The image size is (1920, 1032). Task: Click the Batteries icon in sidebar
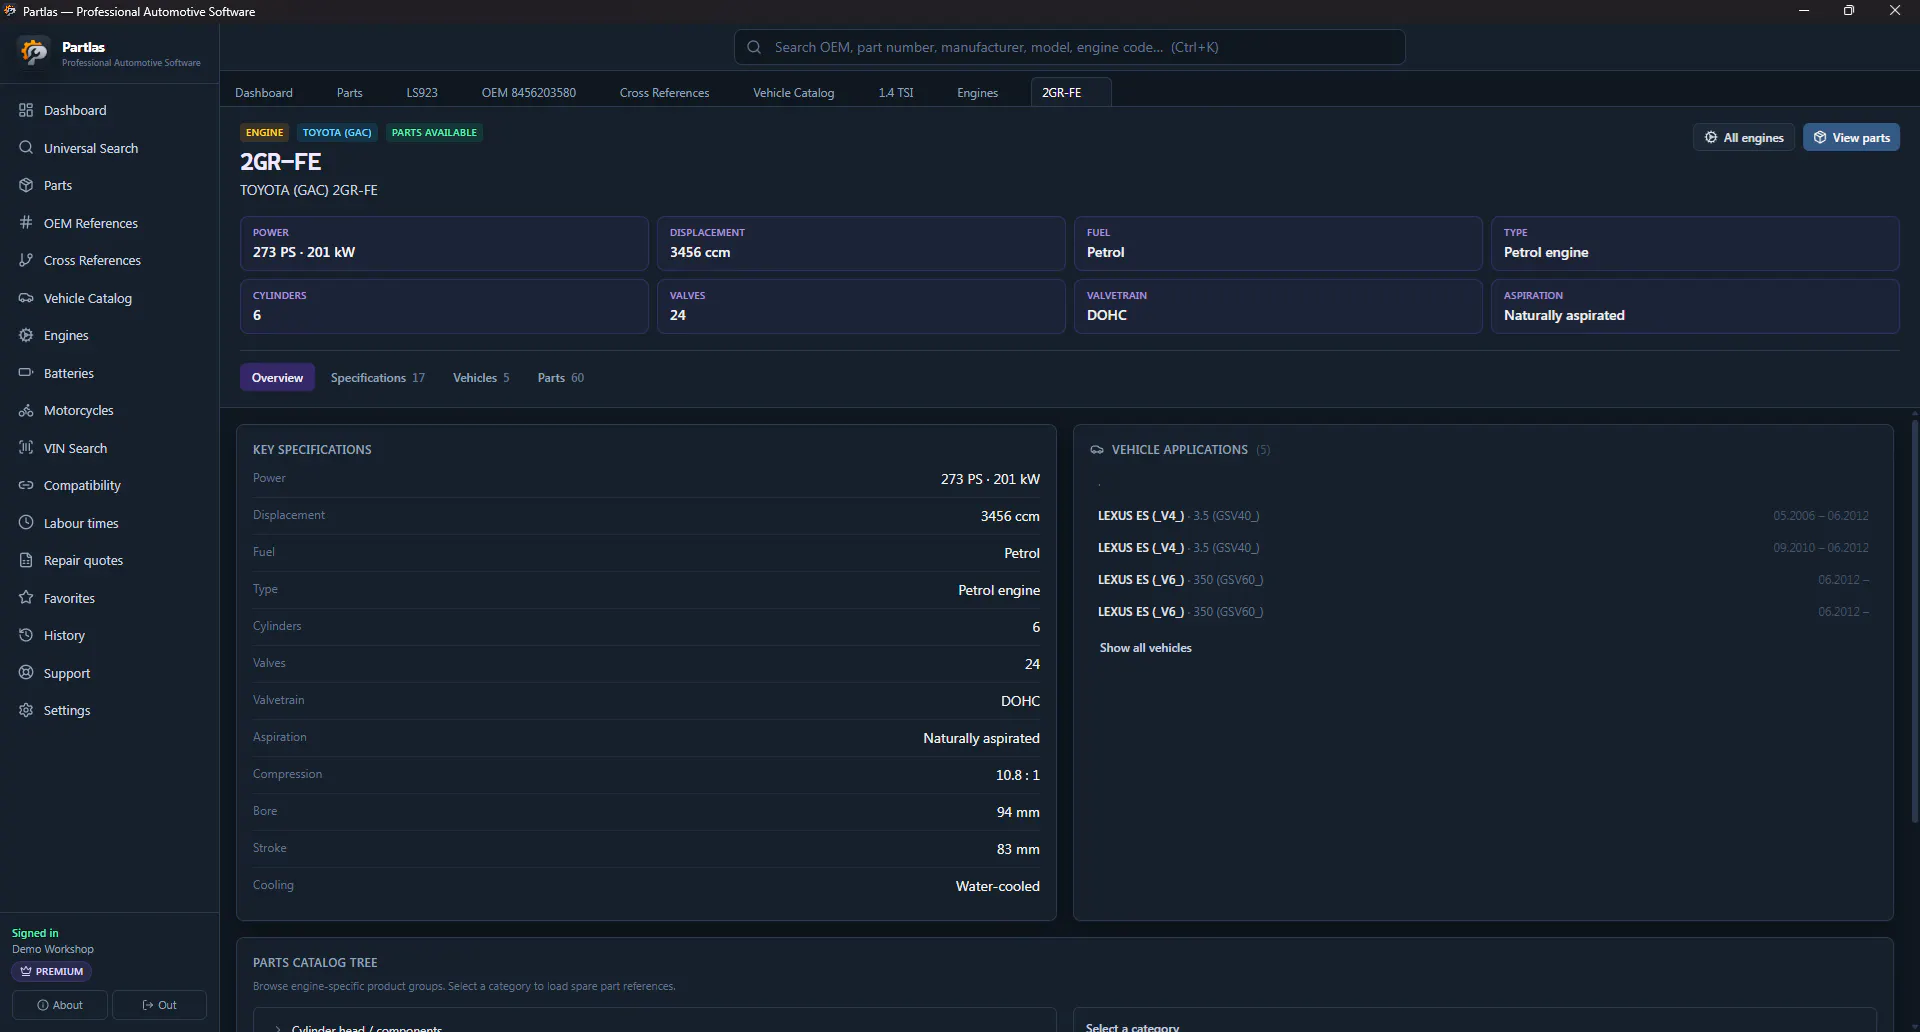click(x=26, y=373)
